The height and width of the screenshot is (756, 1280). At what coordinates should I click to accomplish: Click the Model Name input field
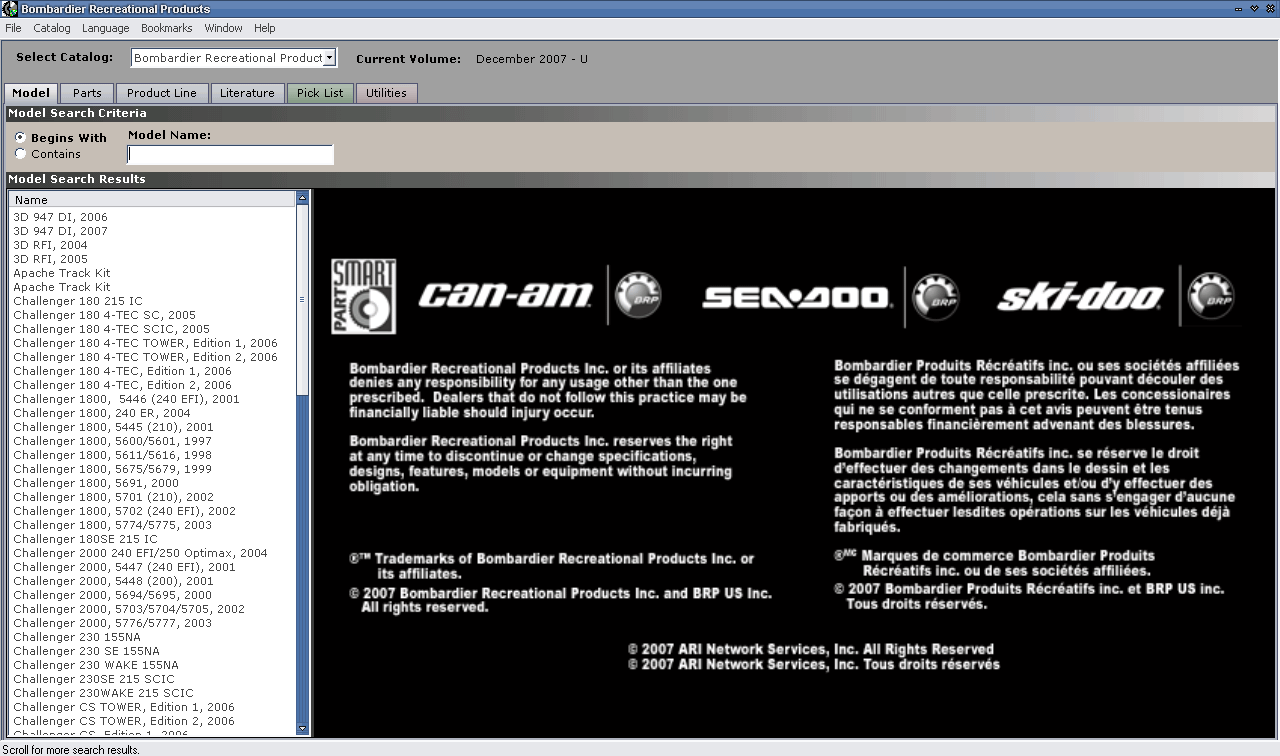pos(230,155)
